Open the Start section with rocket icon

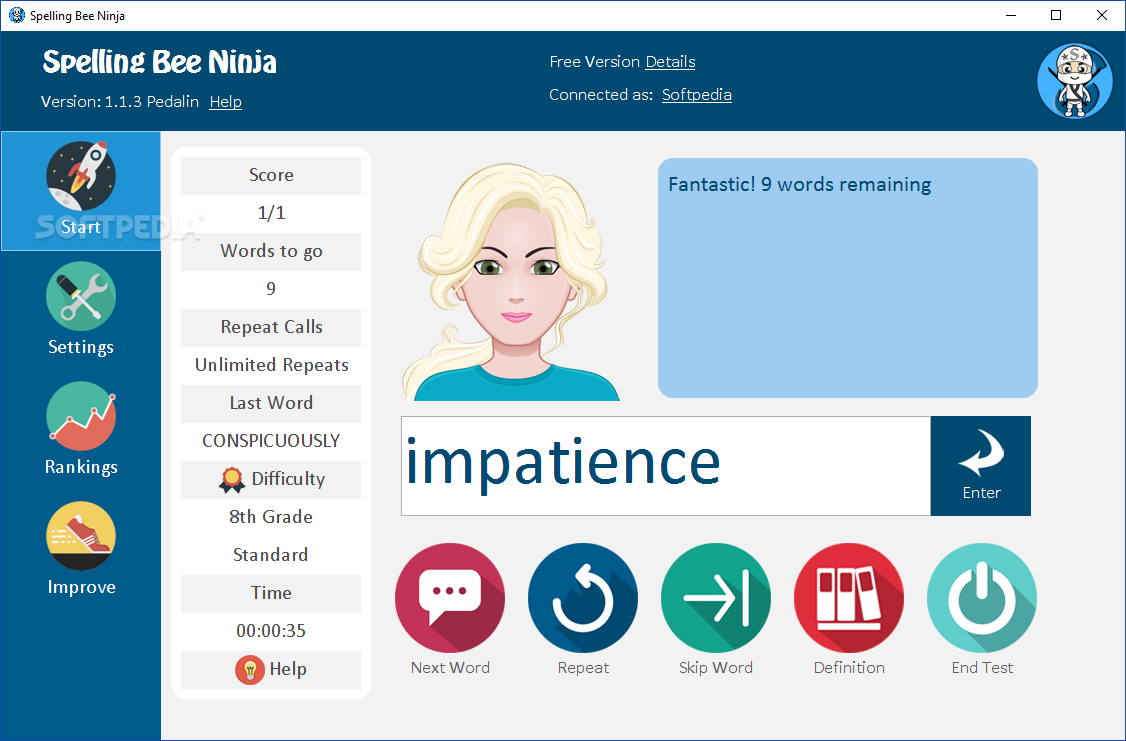[x=80, y=190]
